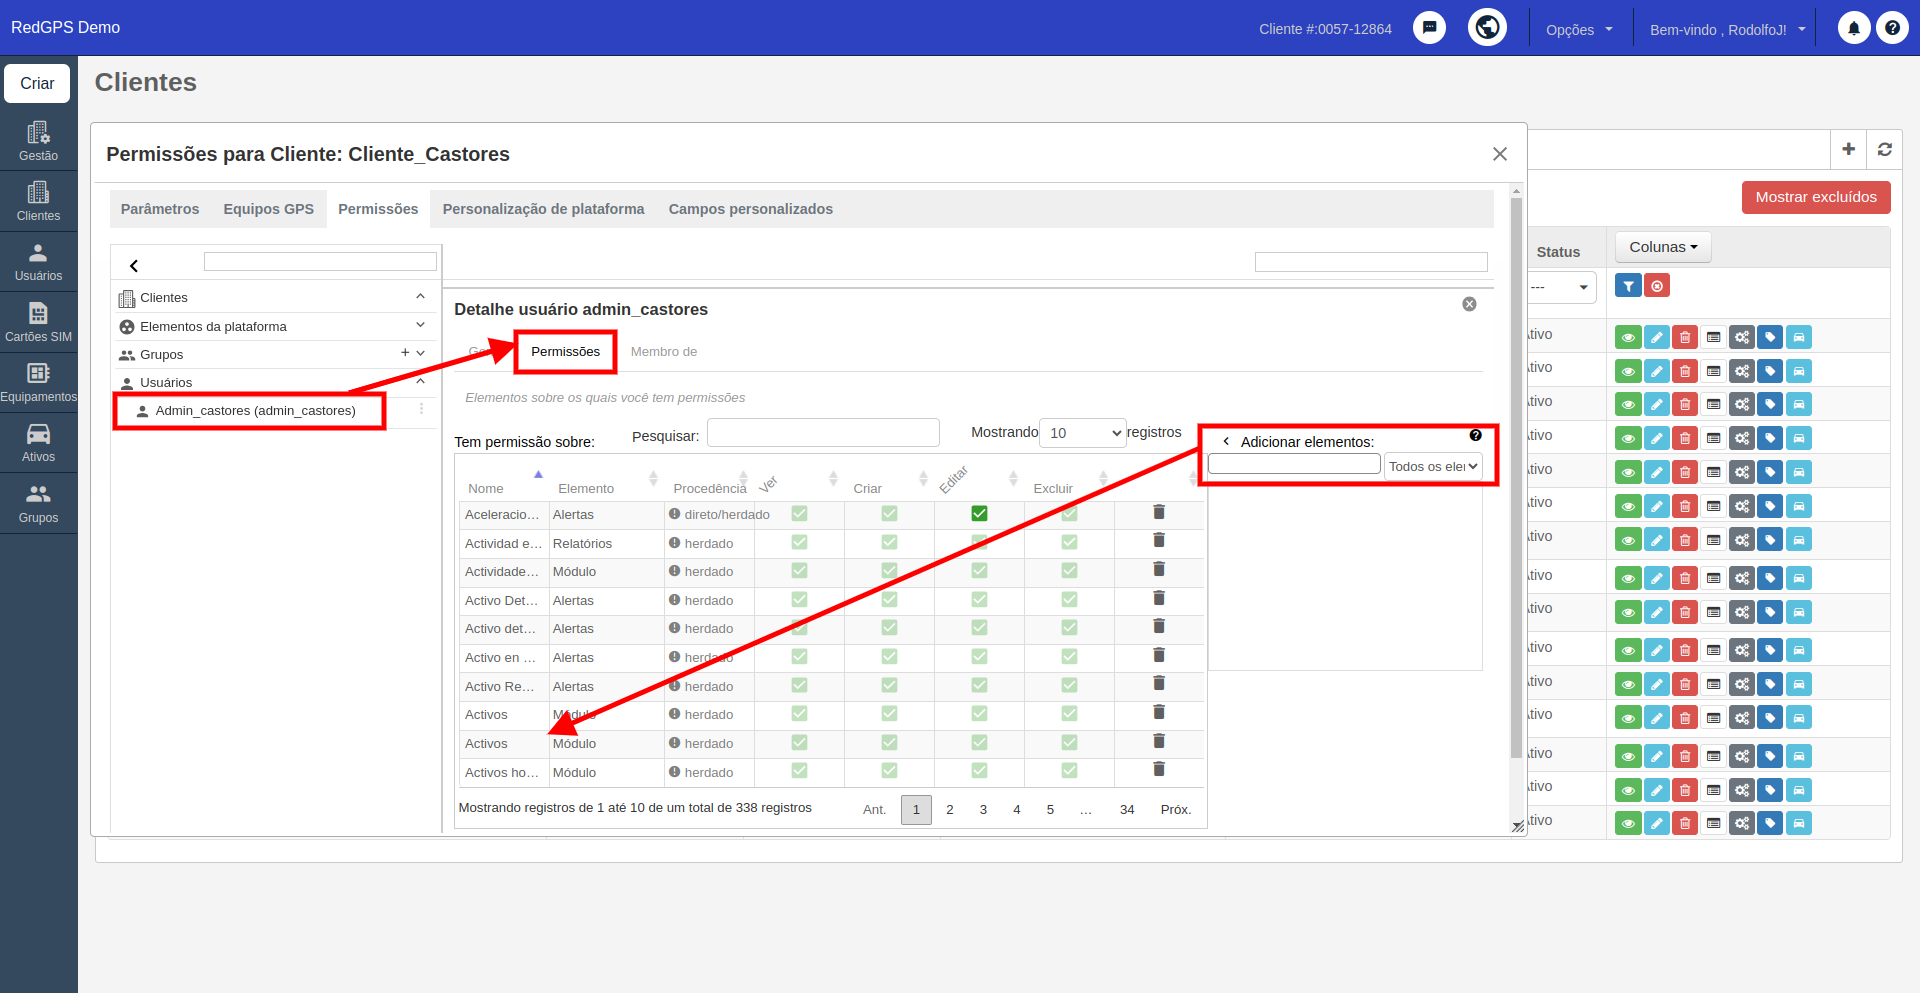Switch to the Parâmetros tab
This screenshot has height=993, width=1920.
(x=160, y=209)
